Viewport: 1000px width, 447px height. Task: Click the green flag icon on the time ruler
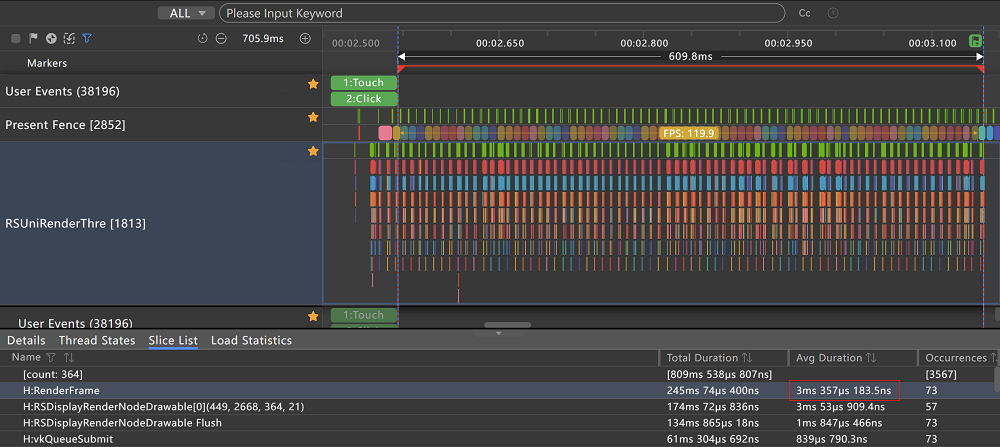[975, 41]
